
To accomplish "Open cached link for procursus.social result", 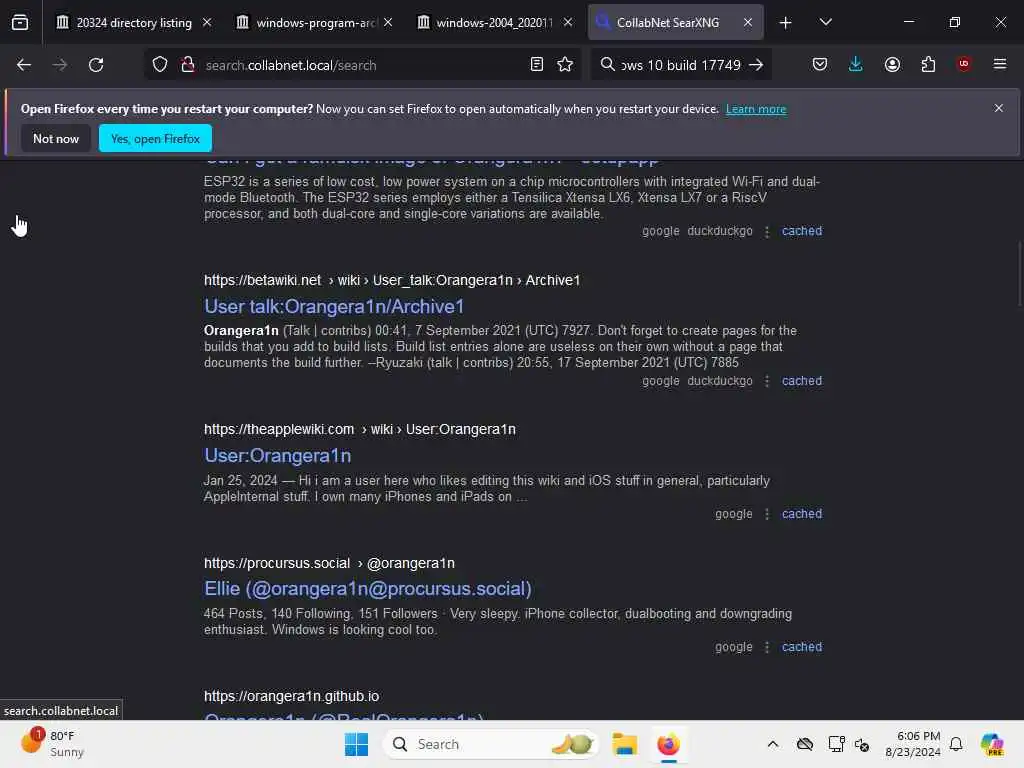I will [x=802, y=647].
